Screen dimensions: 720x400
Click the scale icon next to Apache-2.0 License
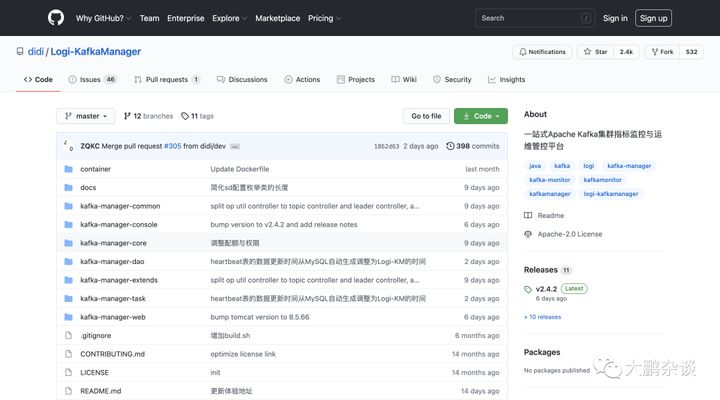click(528, 234)
